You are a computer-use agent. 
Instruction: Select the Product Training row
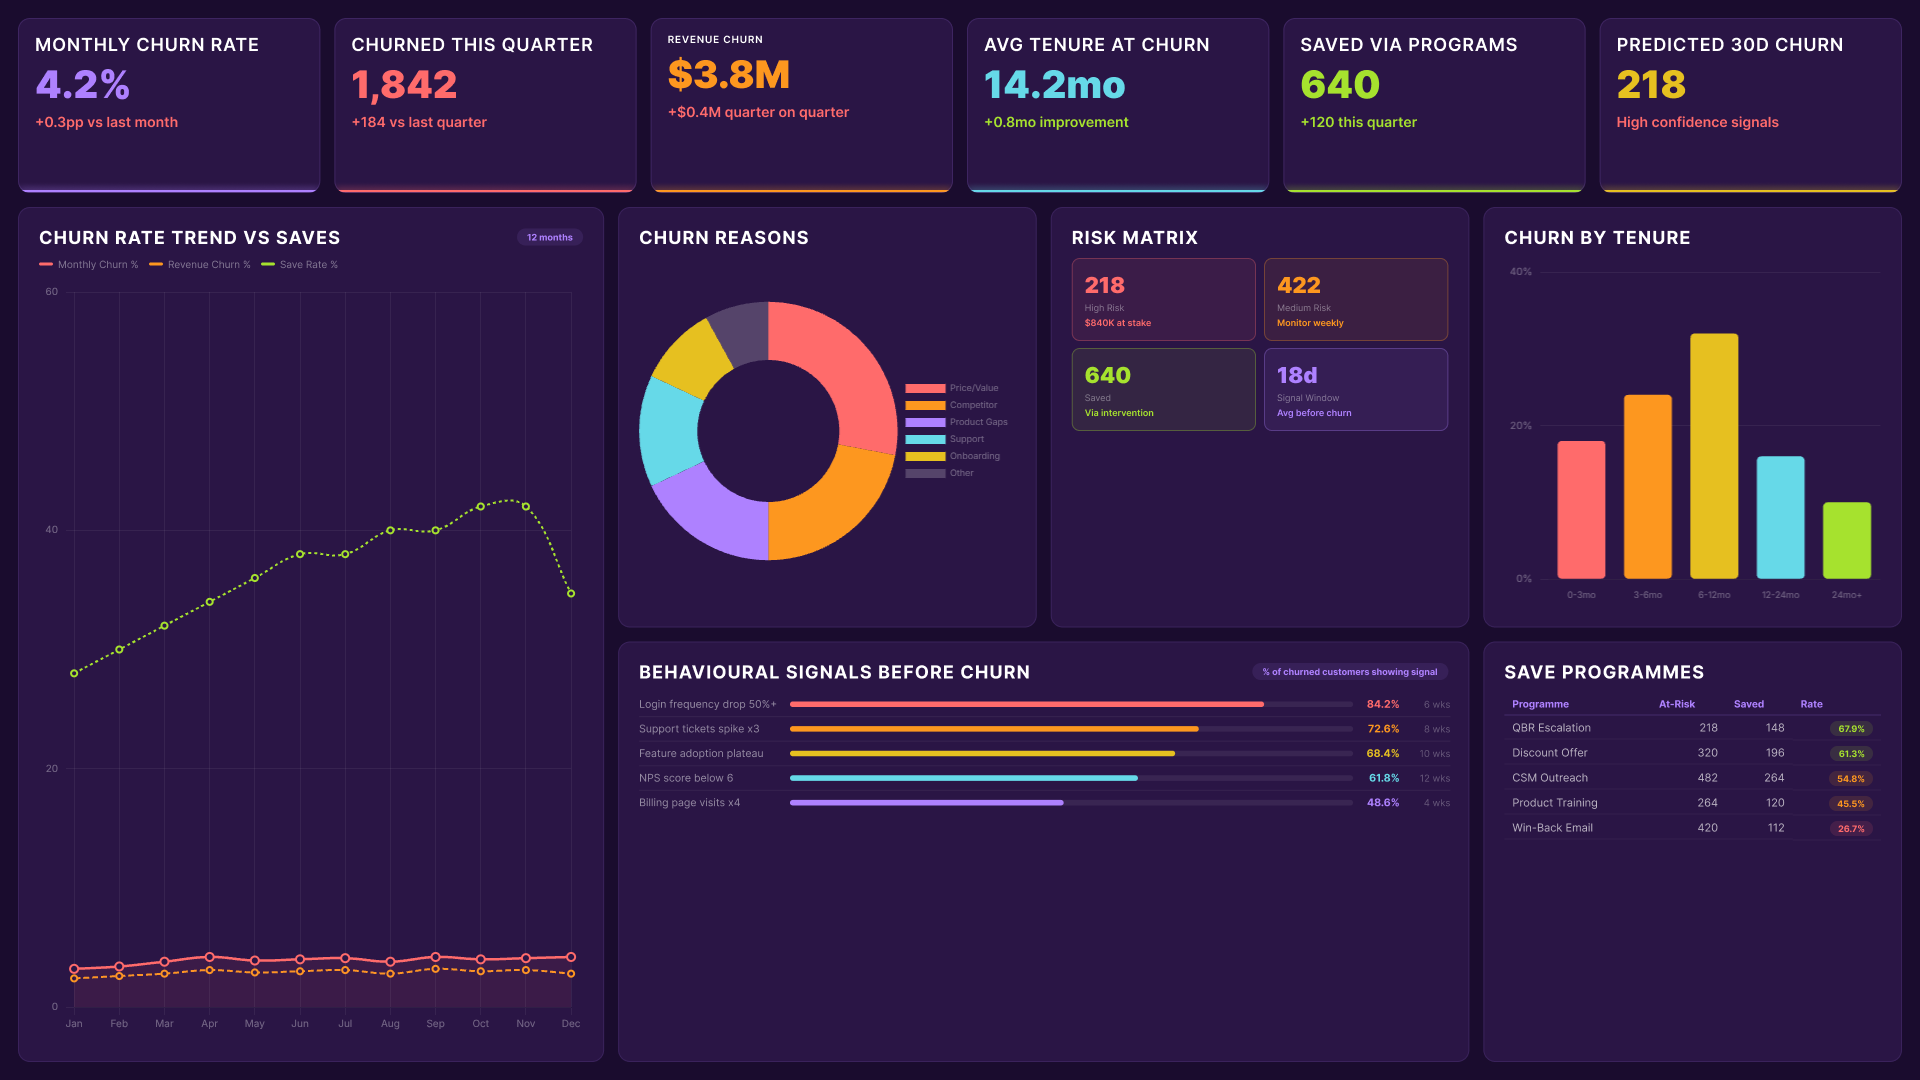click(1692, 803)
